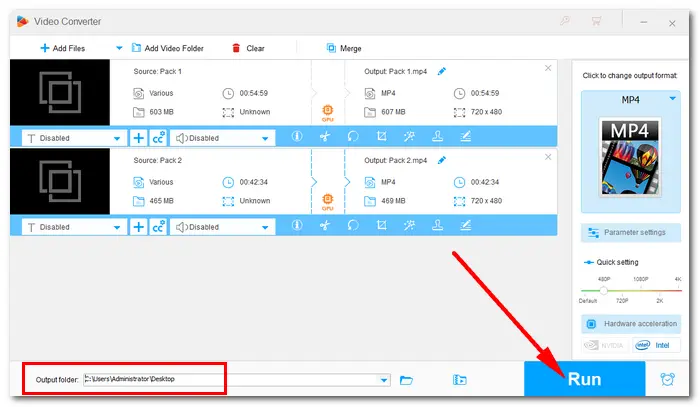The height and width of the screenshot is (407, 700).
Task: Toggle Hardware acceleration
Action: coord(631,324)
